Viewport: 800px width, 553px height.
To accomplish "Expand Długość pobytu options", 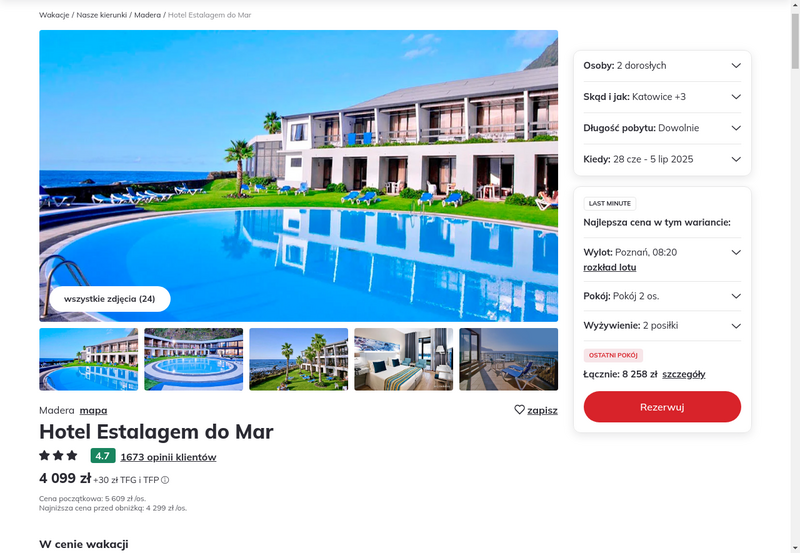I will pos(662,128).
